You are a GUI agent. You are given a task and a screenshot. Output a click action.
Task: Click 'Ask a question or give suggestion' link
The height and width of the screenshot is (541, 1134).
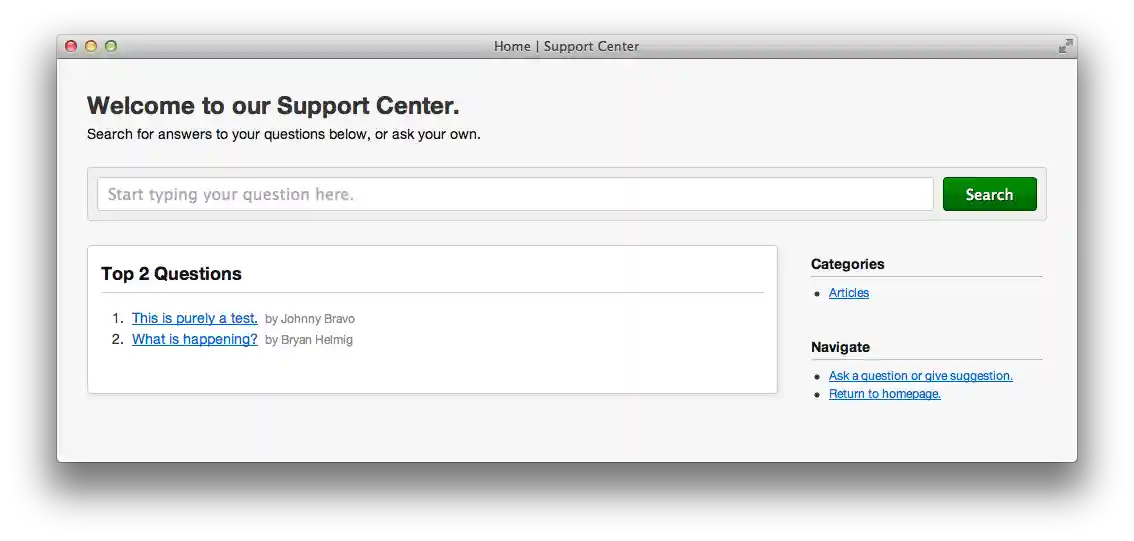point(920,376)
